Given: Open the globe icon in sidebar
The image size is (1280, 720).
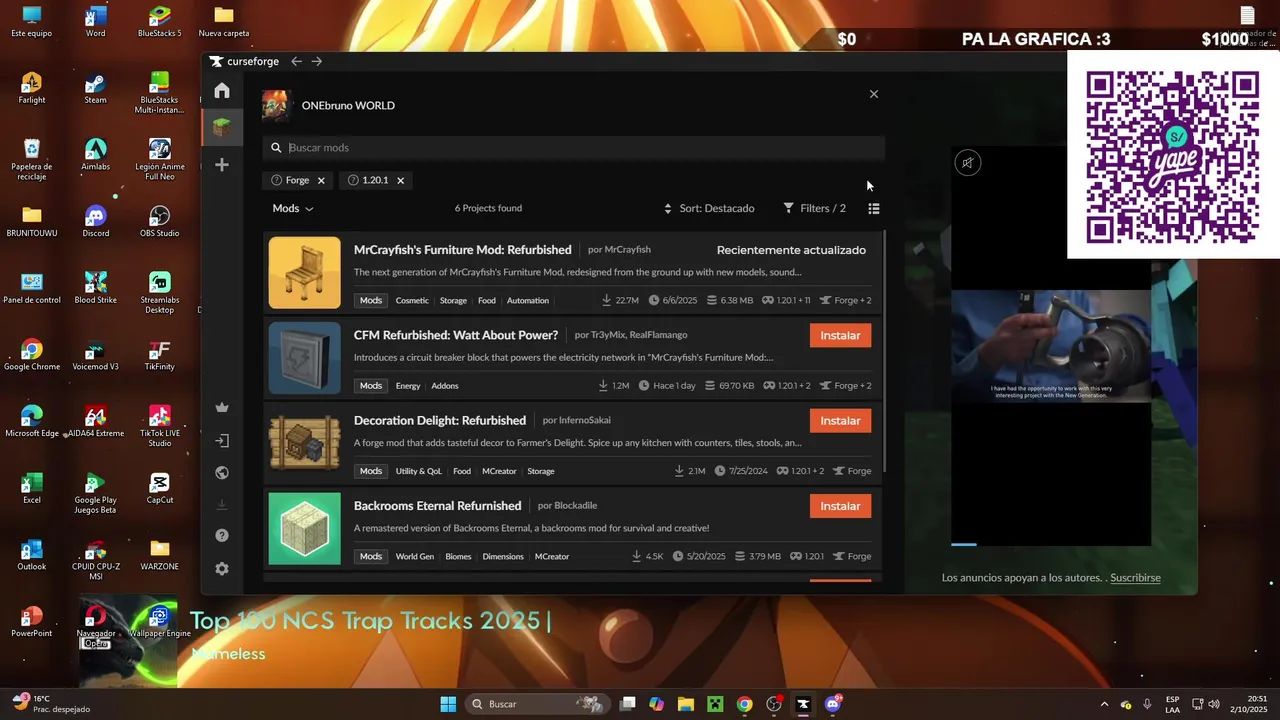Looking at the screenshot, I should point(222,473).
